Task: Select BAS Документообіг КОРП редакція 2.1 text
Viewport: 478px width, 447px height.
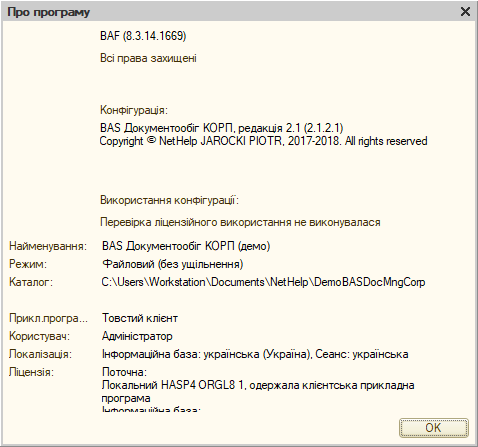Action: (222, 128)
